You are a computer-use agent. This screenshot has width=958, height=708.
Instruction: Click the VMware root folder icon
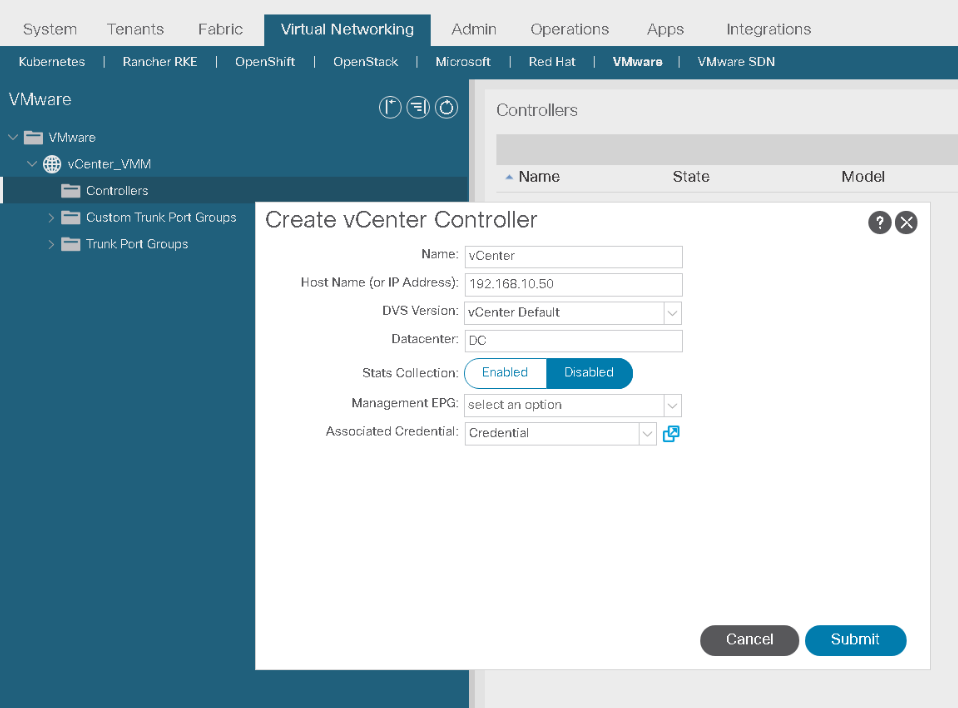point(33,137)
